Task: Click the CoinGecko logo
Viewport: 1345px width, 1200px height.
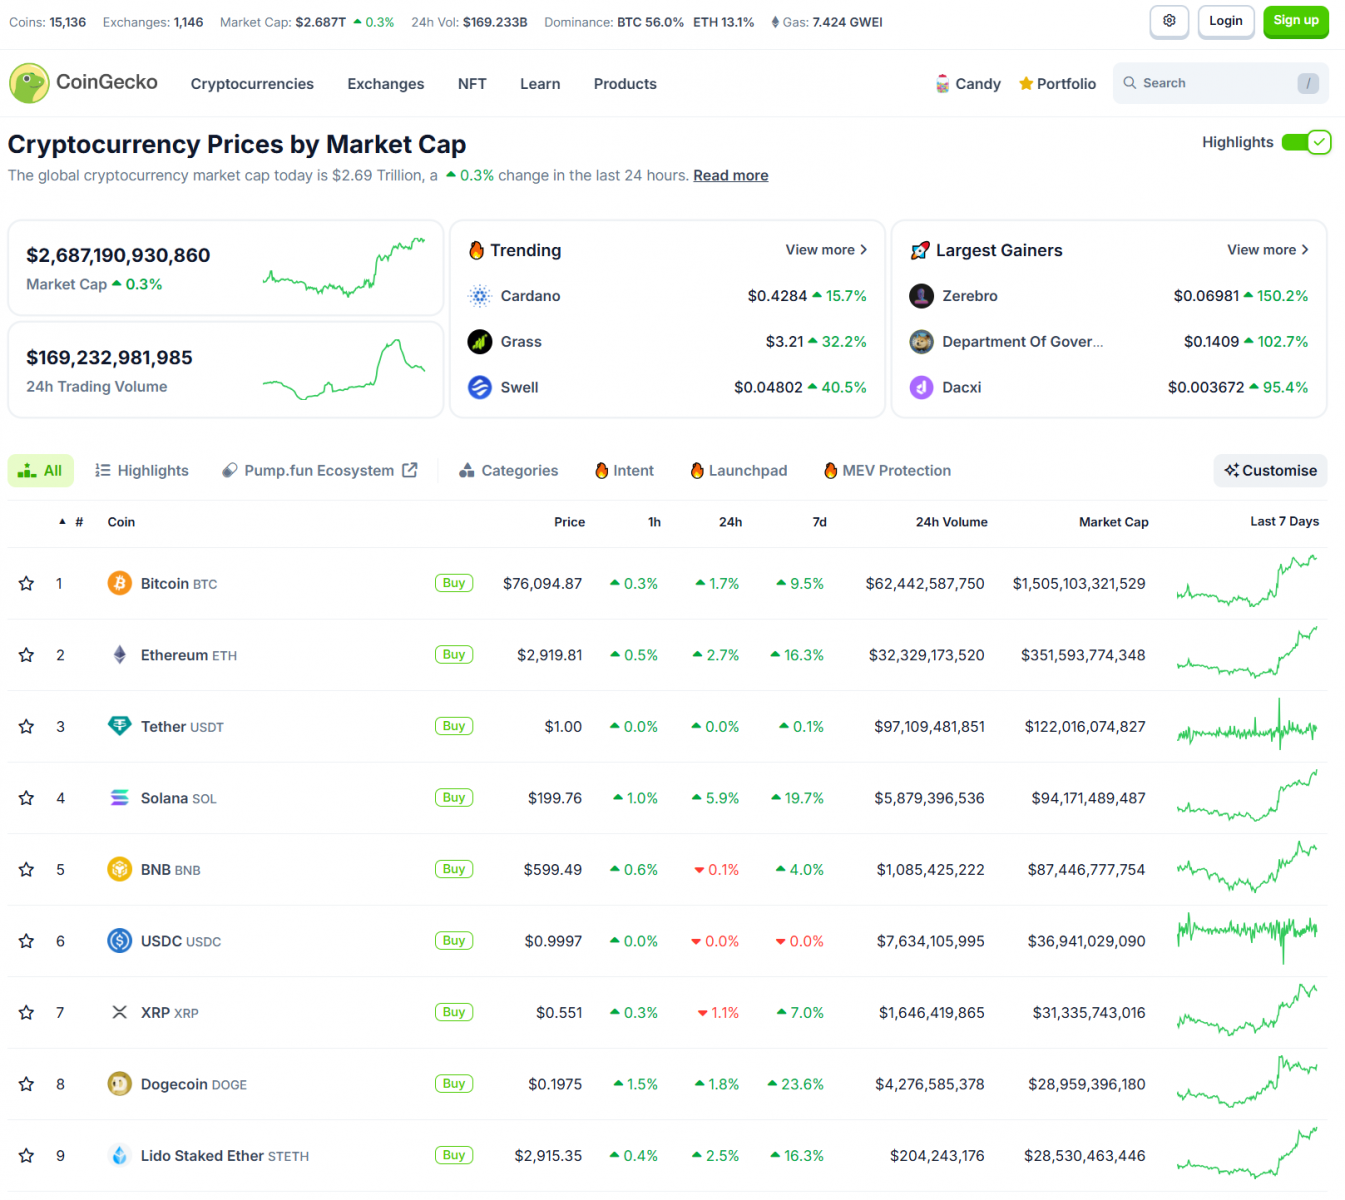Action: (x=83, y=83)
